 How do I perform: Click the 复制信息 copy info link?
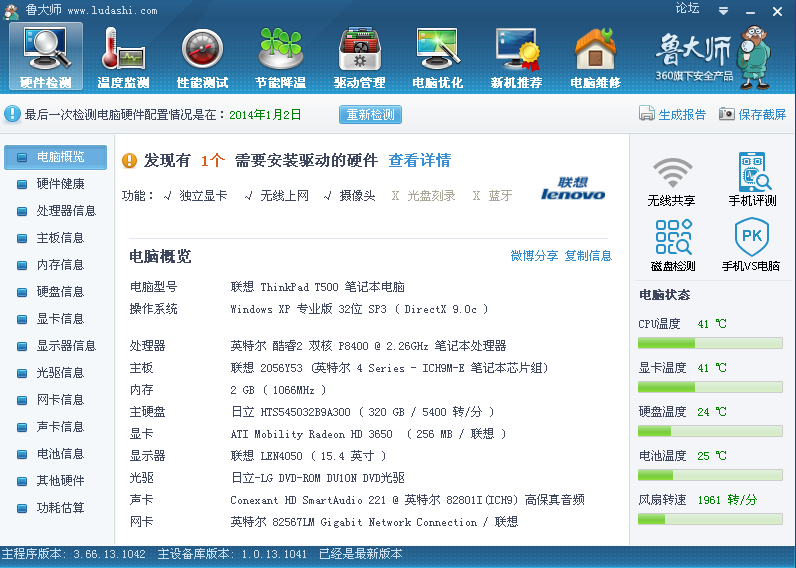pos(588,256)
